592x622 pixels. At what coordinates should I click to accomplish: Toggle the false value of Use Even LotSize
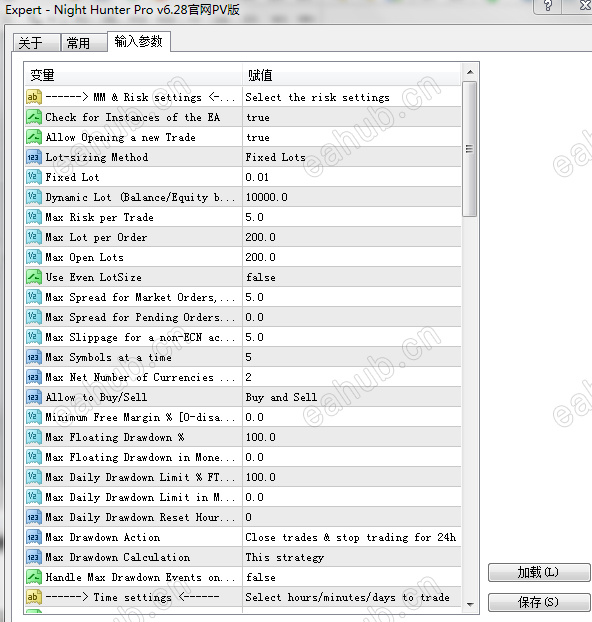[352, 277]
